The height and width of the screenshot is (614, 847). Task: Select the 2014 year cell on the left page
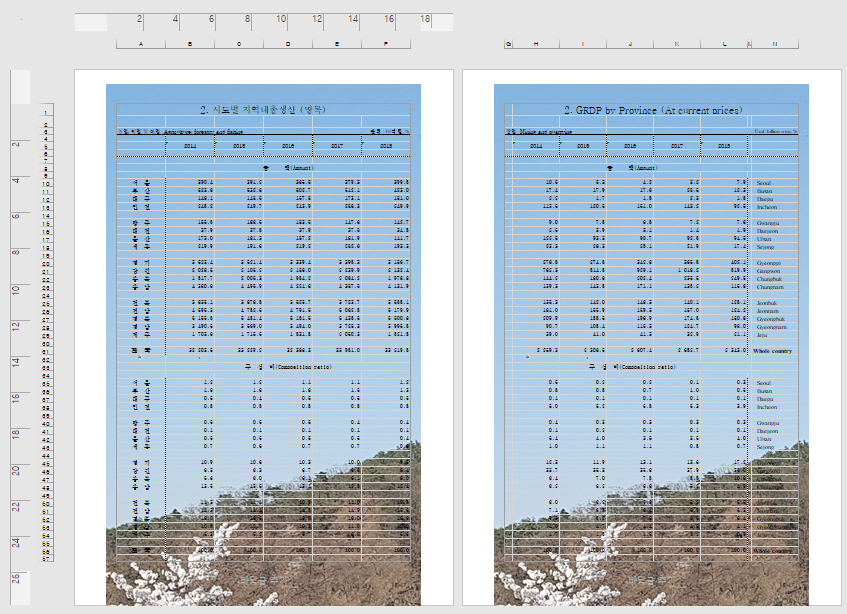190,146
